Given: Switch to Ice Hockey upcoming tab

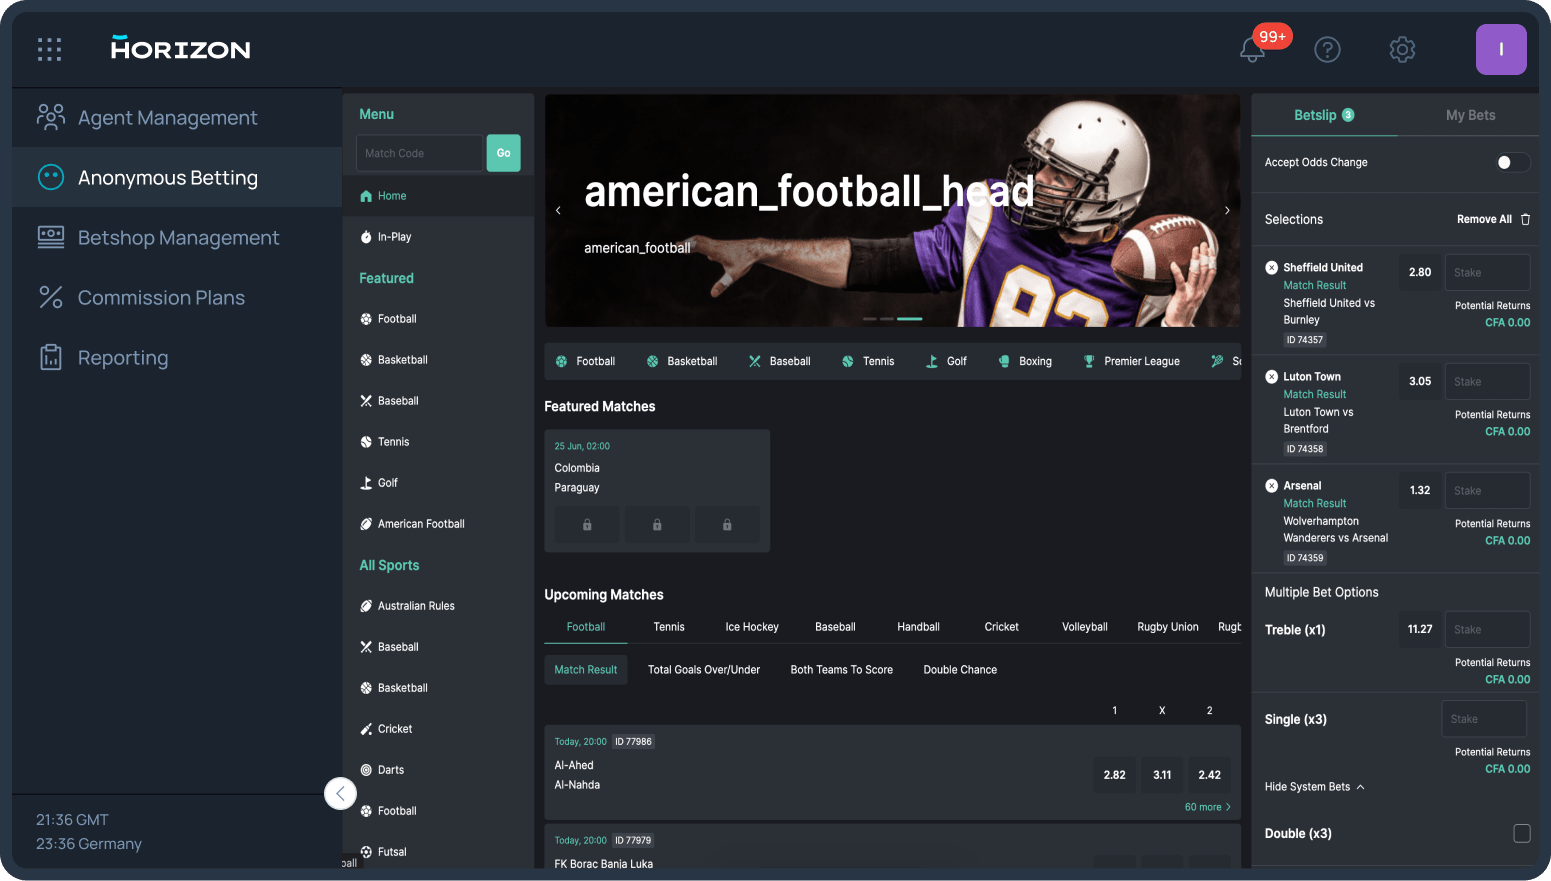Looking at the screenshot, I should tap(752, 627).
